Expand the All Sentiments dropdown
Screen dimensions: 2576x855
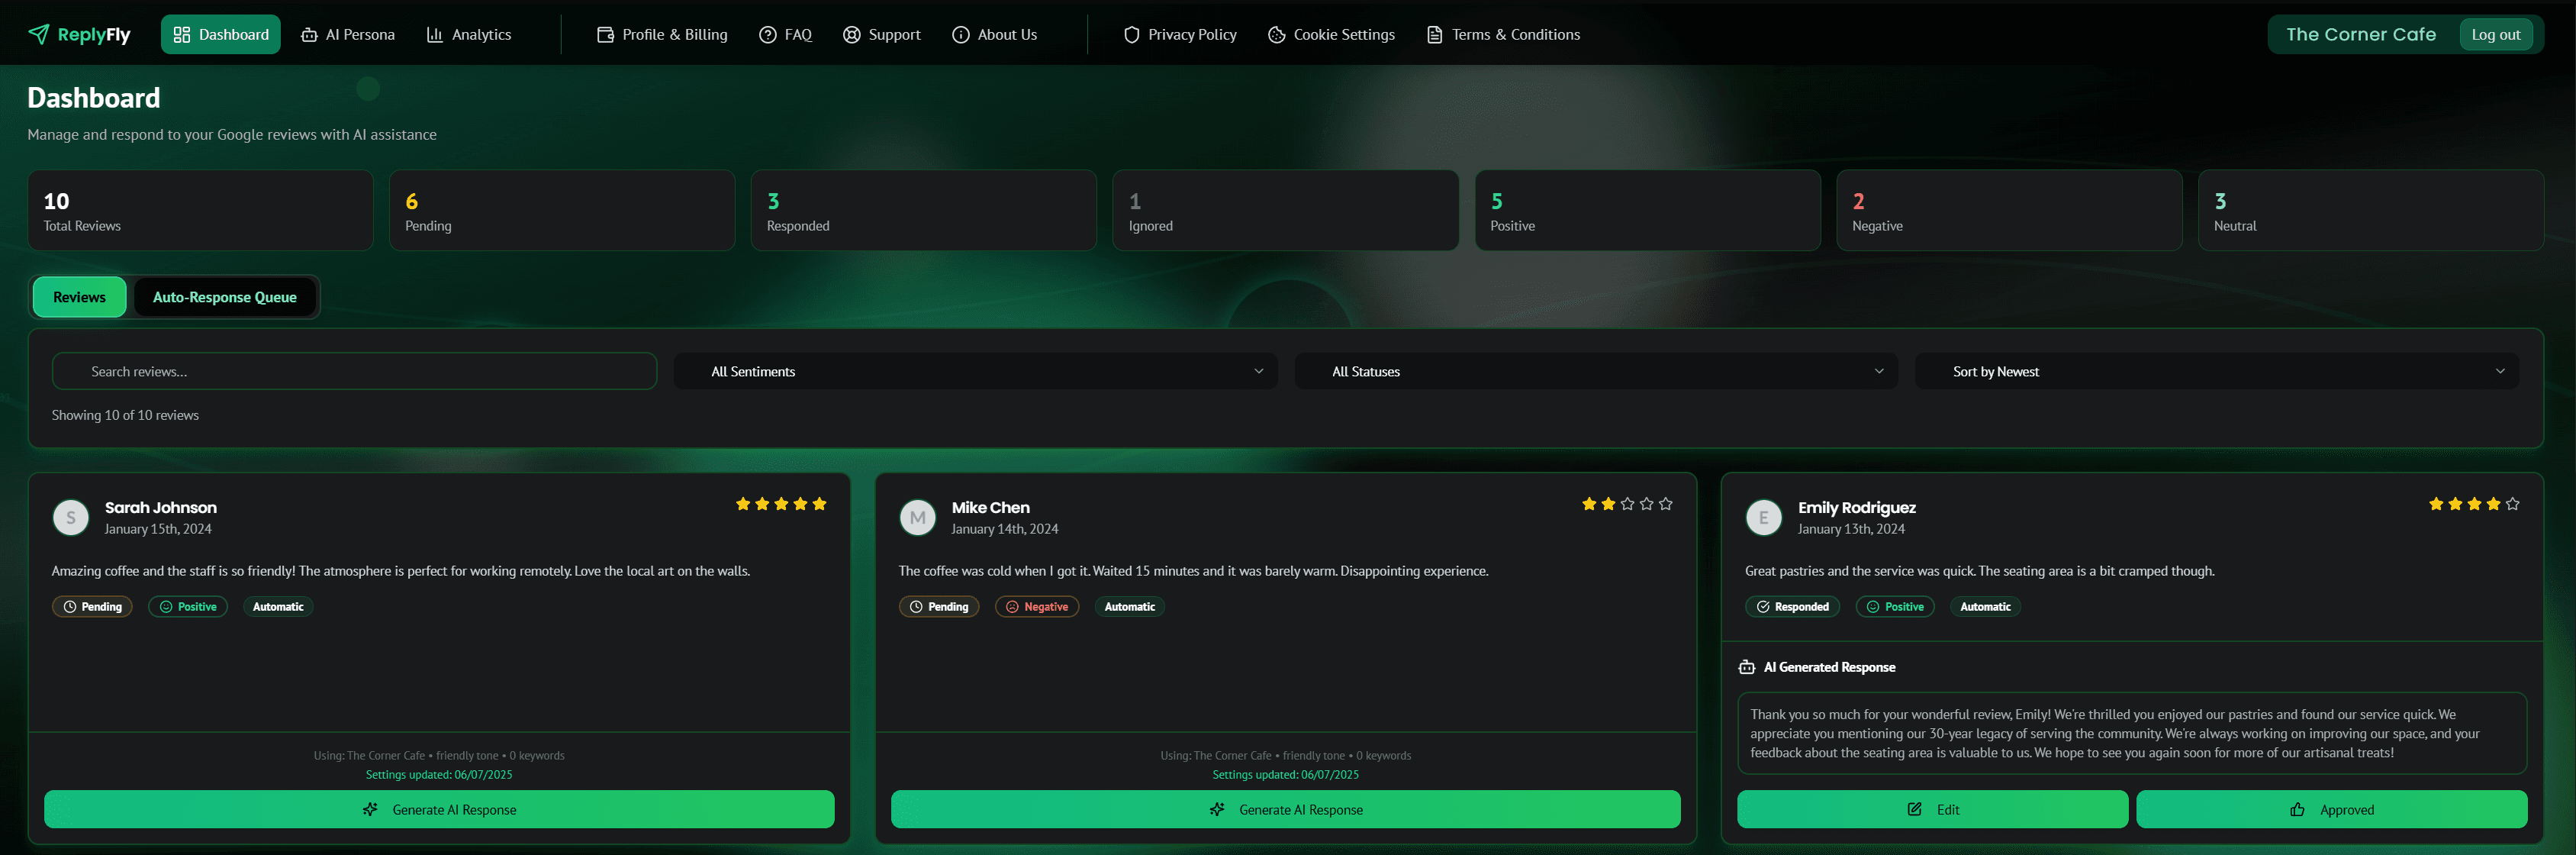975,371
